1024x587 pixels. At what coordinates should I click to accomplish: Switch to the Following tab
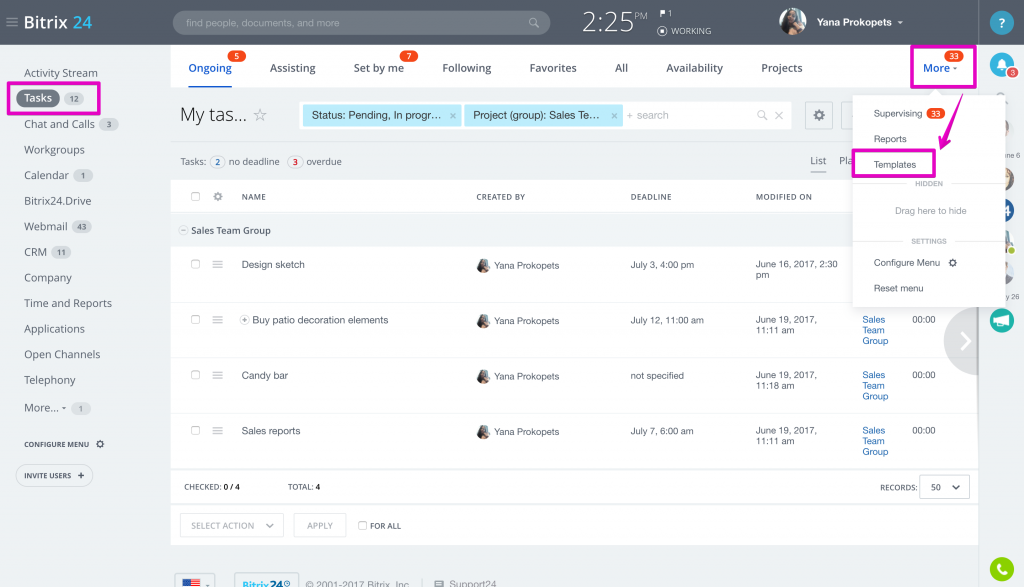[466, 68]
